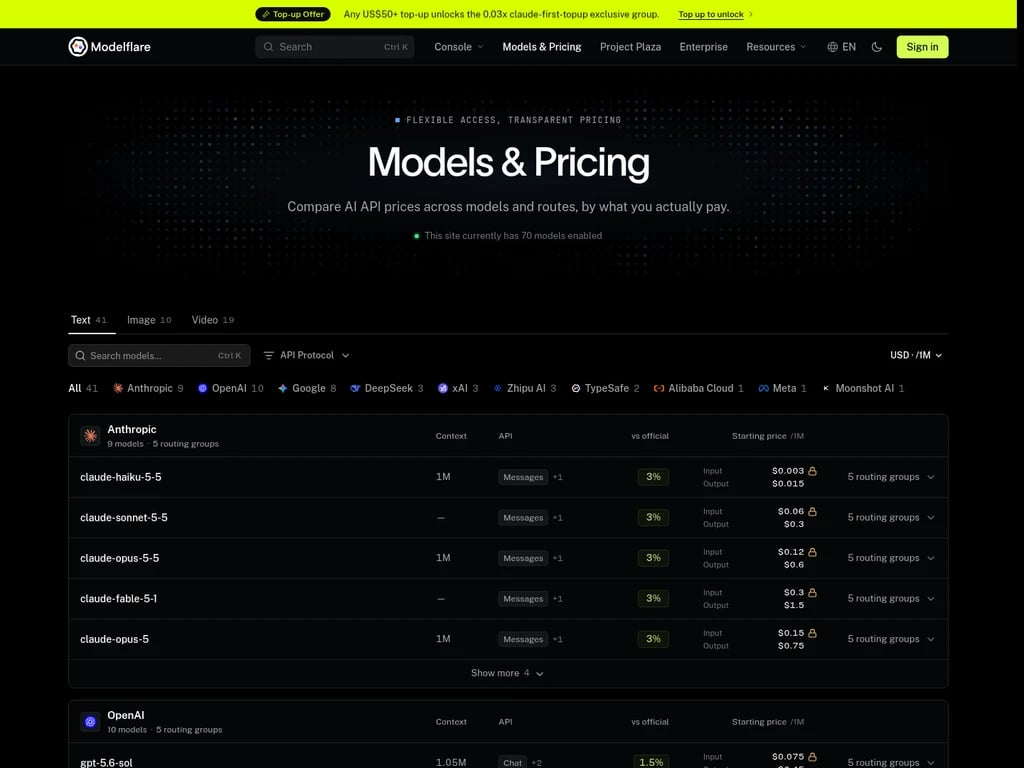The width and height of the screenshot is (1024, 768).
Task: Click Messages API tag for claude-haiku-5-5
Action: pos(523,477)
